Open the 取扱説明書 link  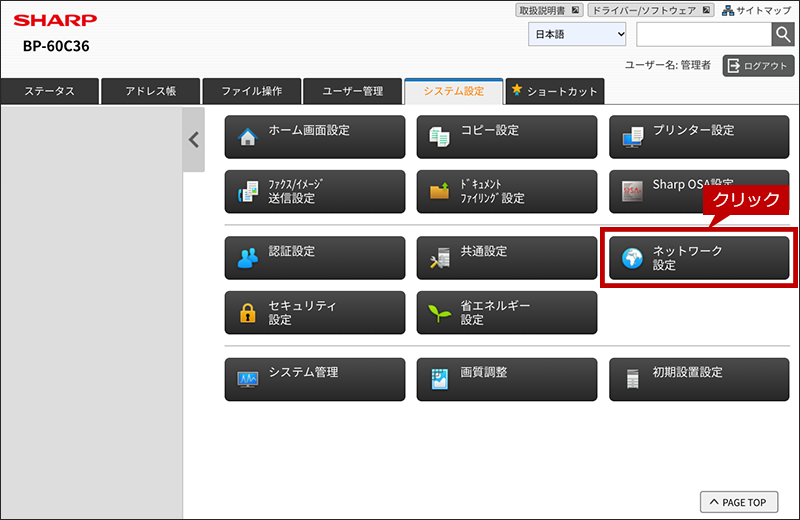coord(549,10)
